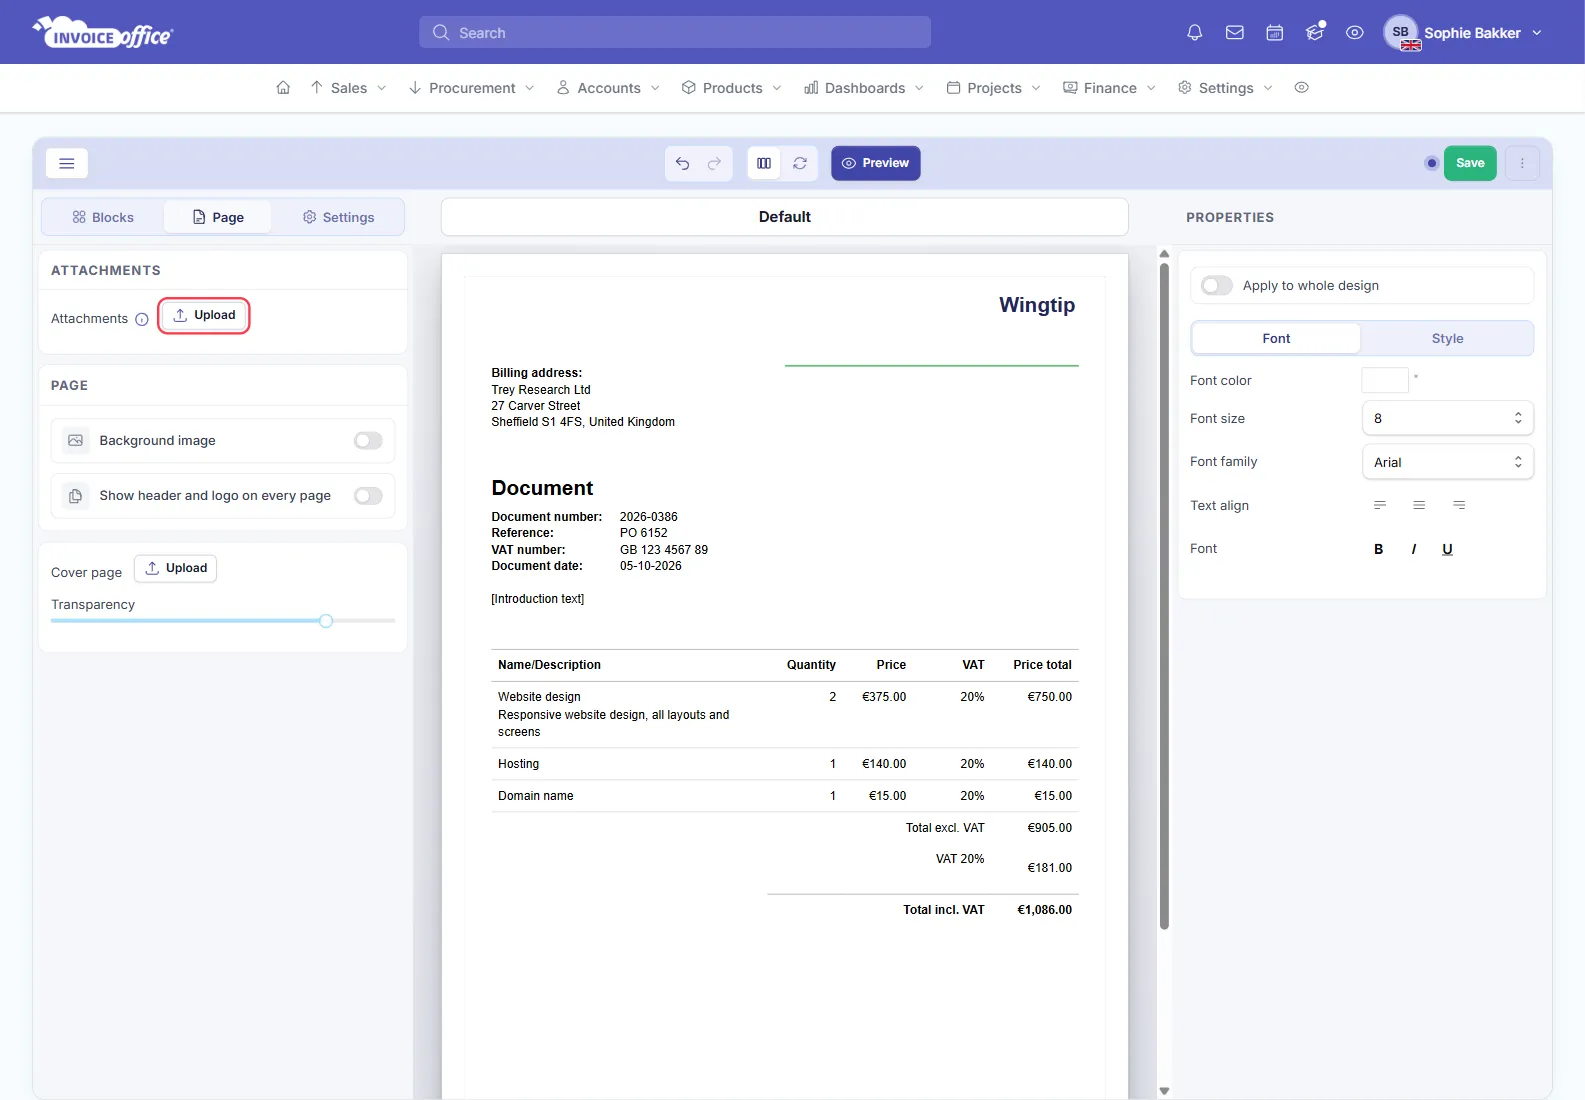Upload an attachment file
1585x1100 pixels.
[204, 315]
